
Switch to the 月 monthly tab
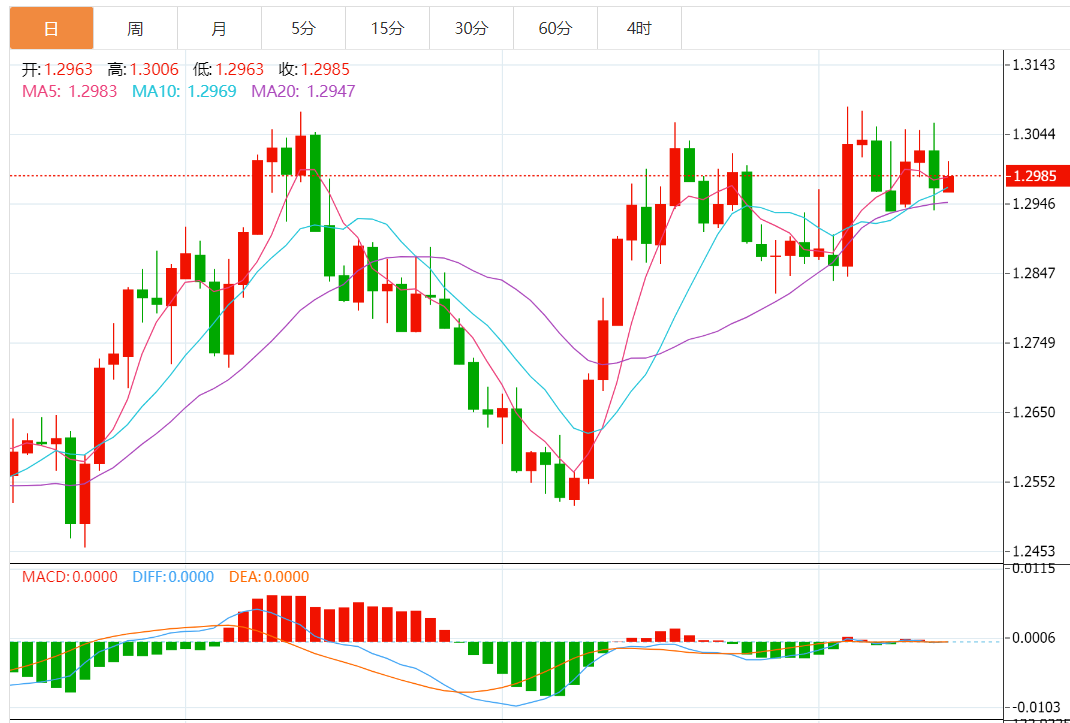219,29
